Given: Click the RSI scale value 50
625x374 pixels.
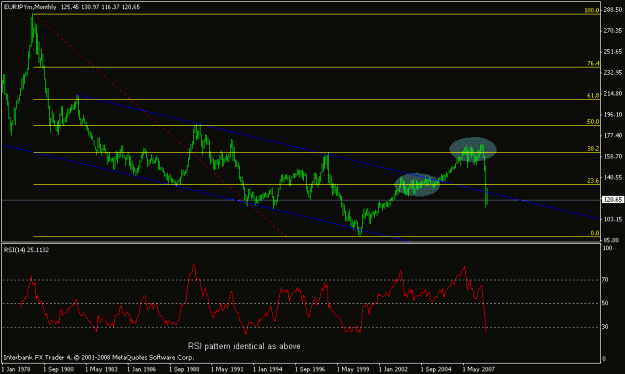Looking at the screenshot, I should click(605, 303).
